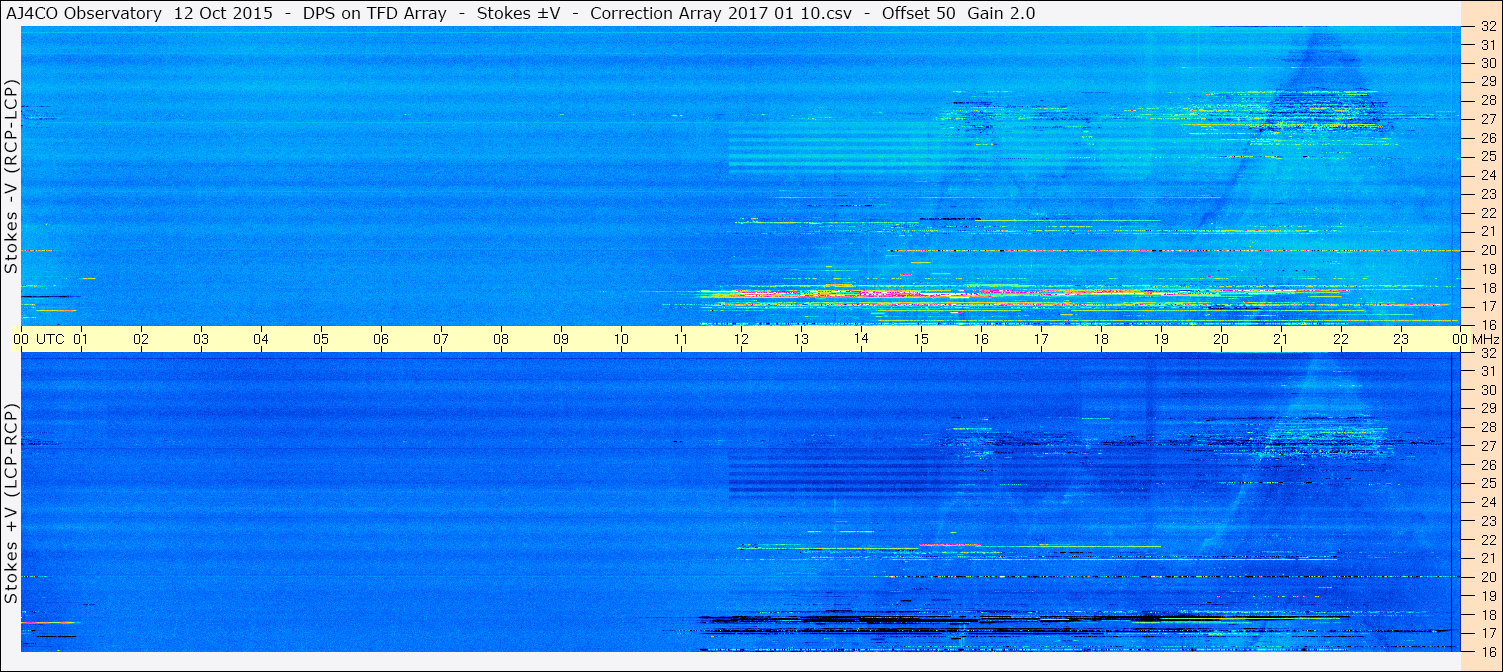1503x672 pixels.
Task: Click the 06 hour marker on time axis
Action: 381,339
